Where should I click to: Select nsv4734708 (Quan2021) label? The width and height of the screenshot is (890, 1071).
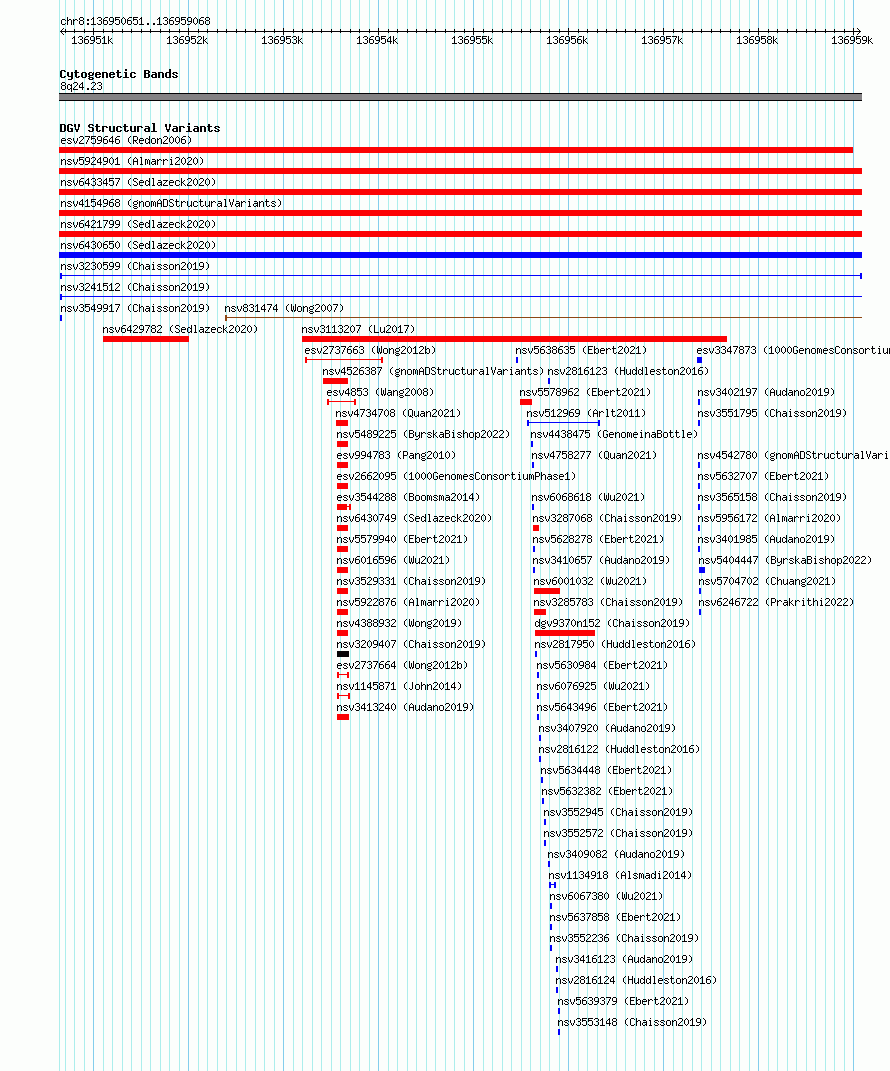[x=398, y=413]
